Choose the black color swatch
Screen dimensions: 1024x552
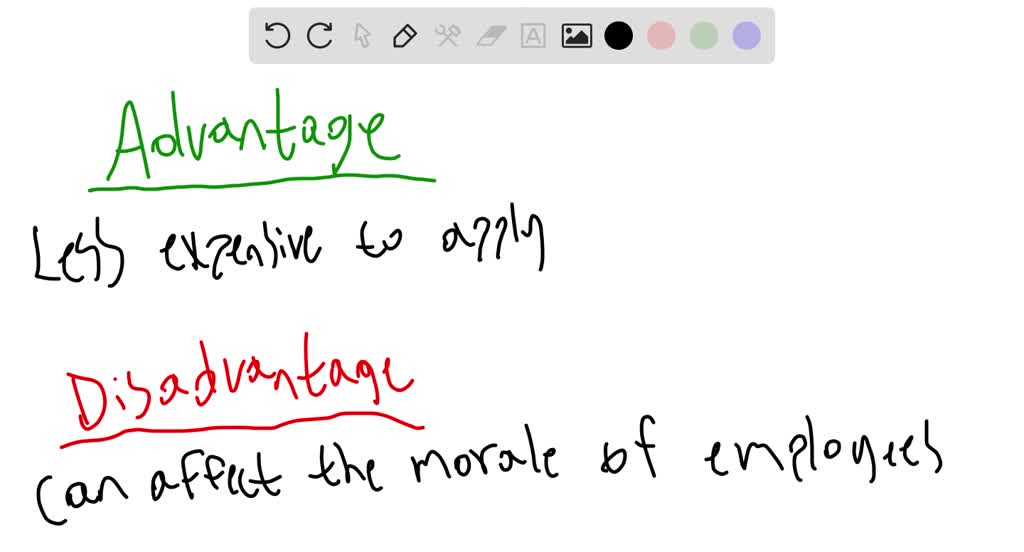click(618, 35)
